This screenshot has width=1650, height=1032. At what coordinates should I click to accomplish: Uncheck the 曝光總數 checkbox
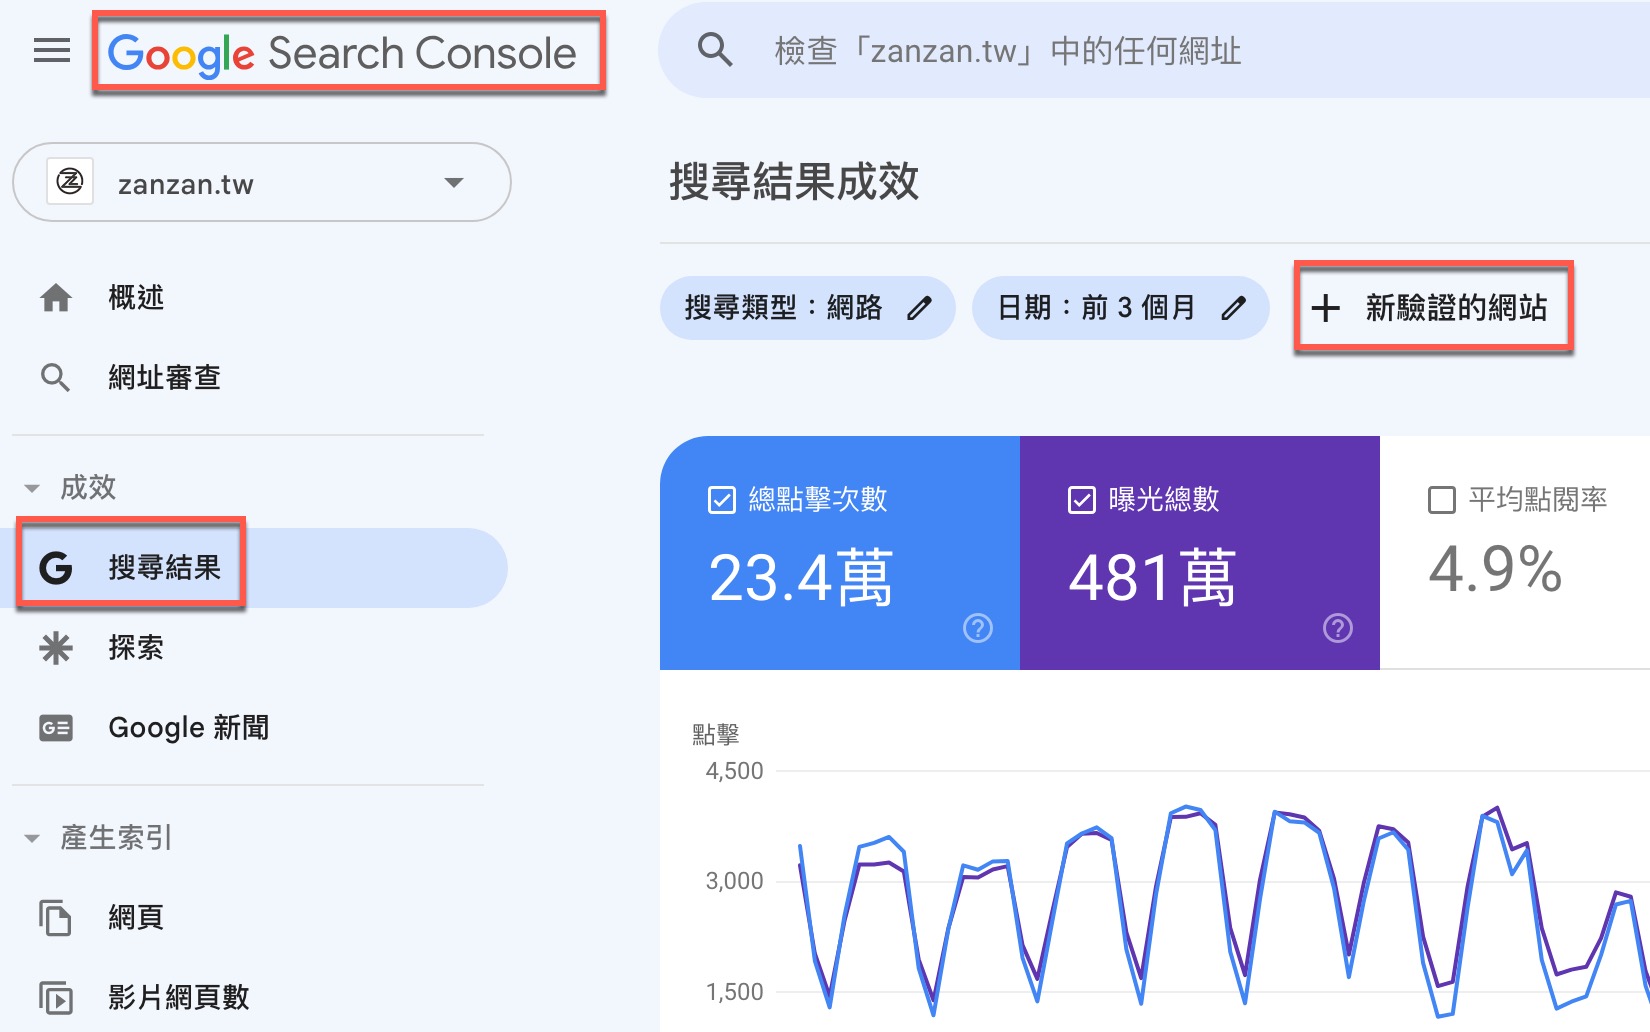1082,500
